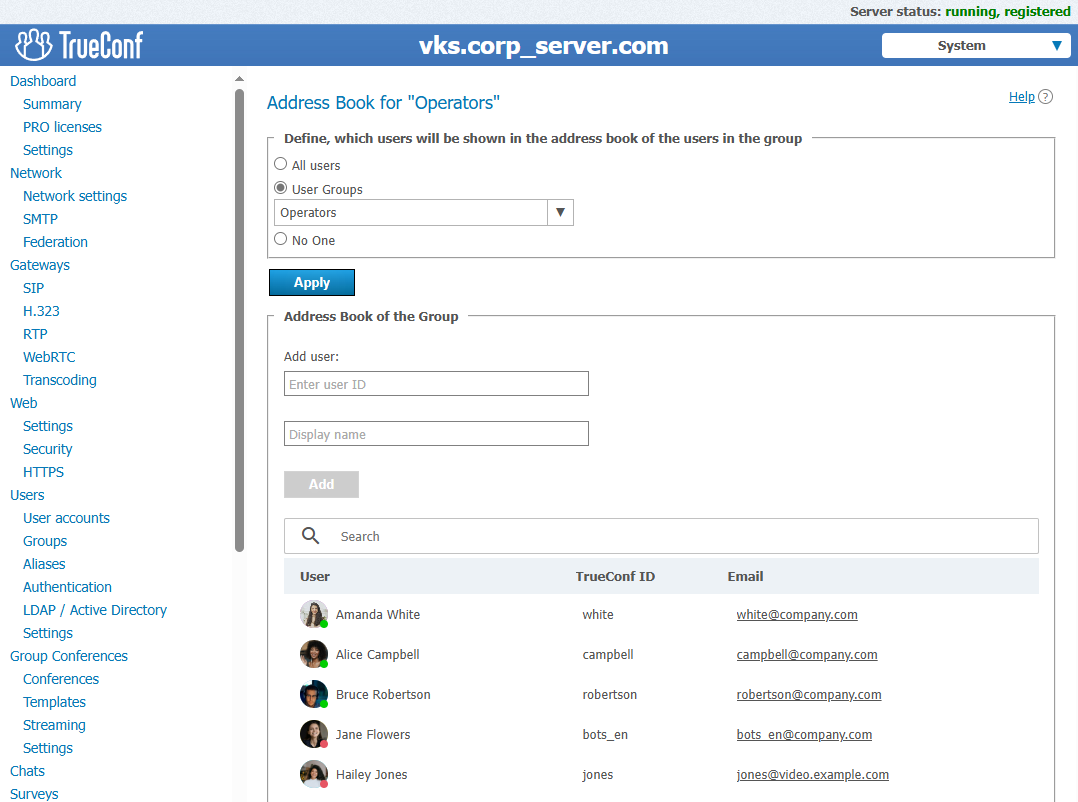Click Alice Campbell's avatar picture
1078x802 pixels.
[314, 654]
